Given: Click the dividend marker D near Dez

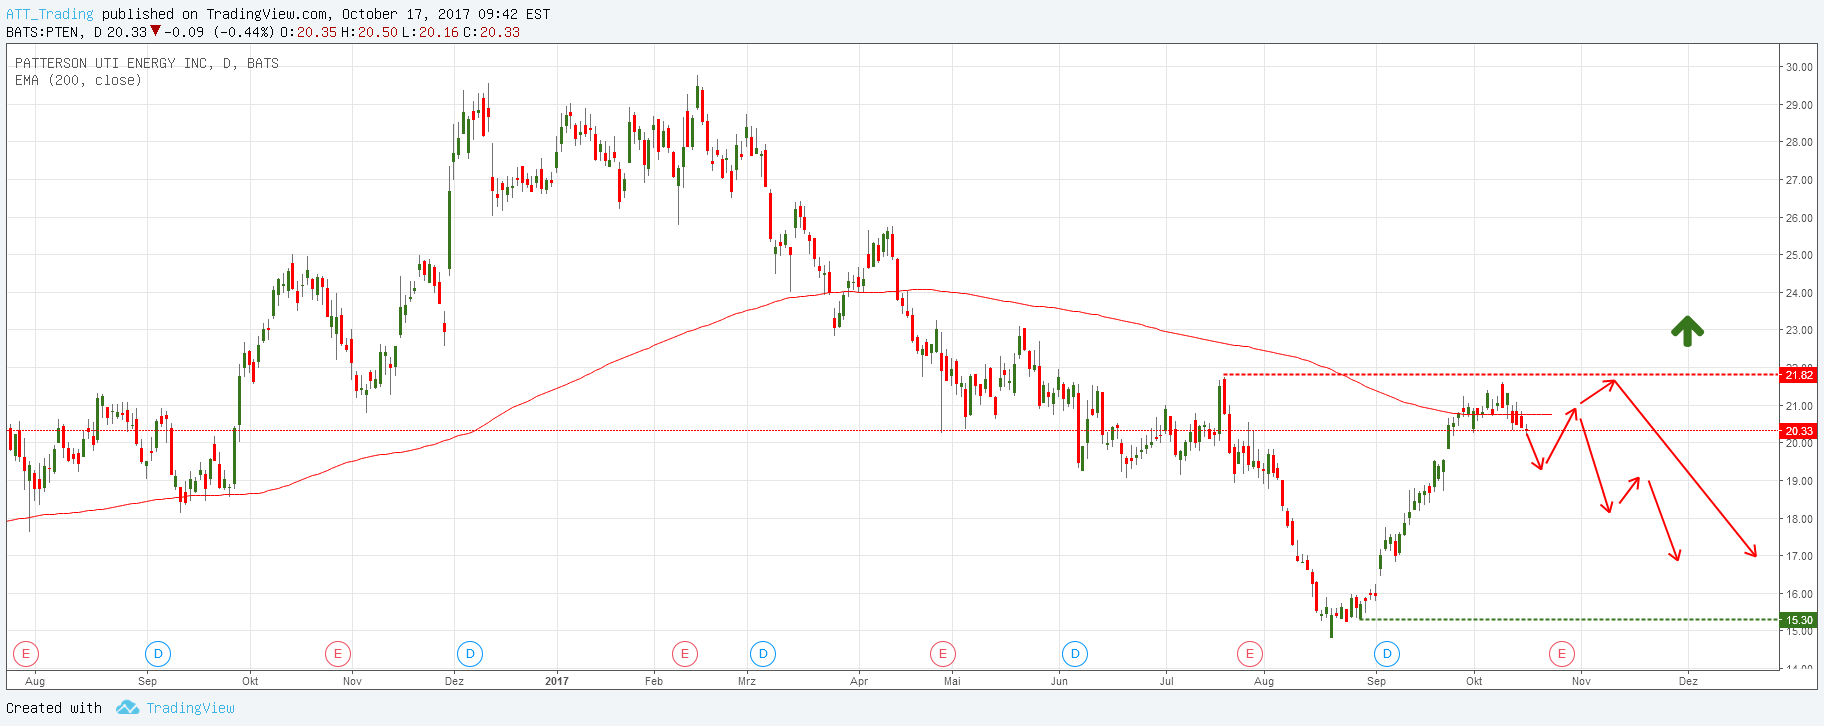Looking at the screenshot, I should (x=470, y=654).
